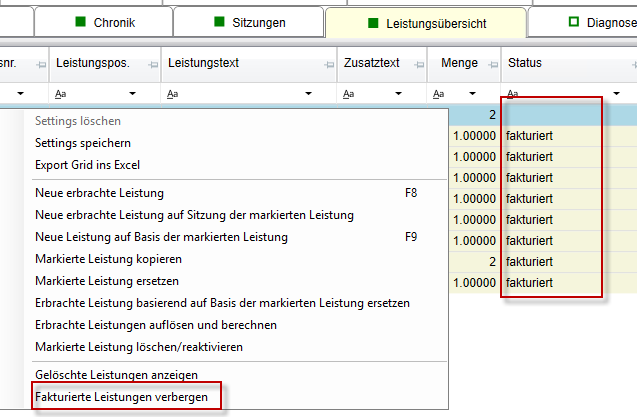Choose Neue erbrachte Leistung menu item

click(x=99, y=193)
